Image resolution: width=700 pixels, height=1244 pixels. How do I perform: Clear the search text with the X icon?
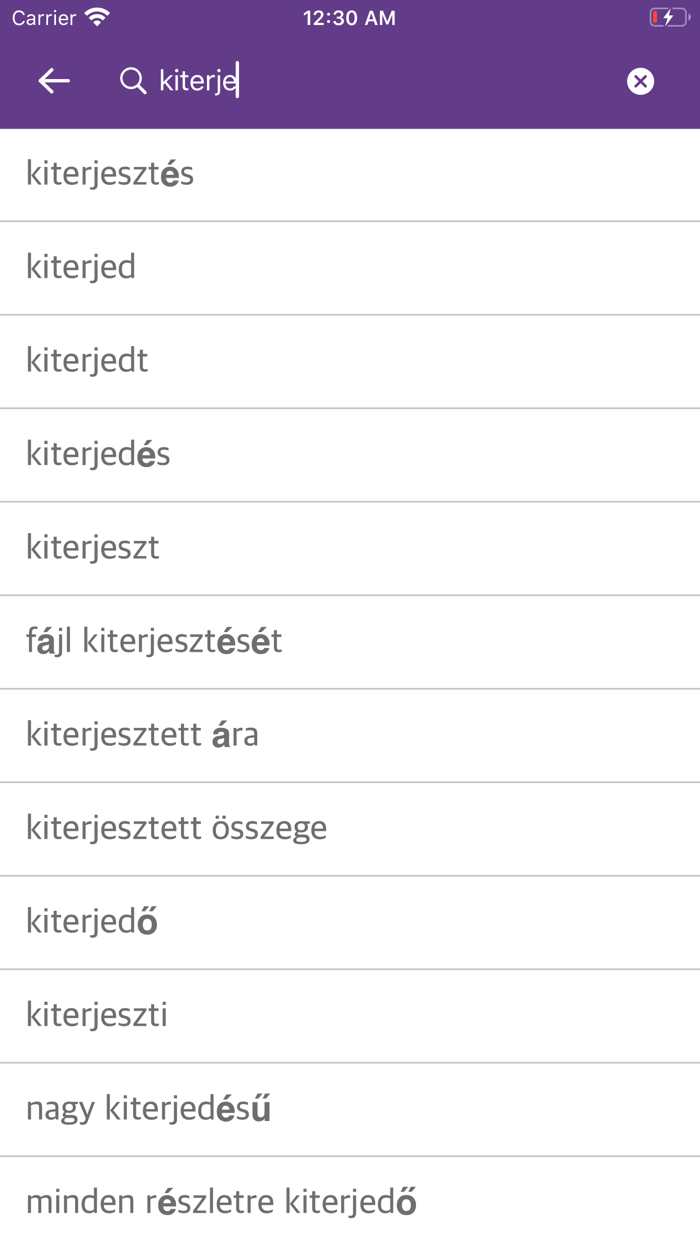click(x=640, y=81)
